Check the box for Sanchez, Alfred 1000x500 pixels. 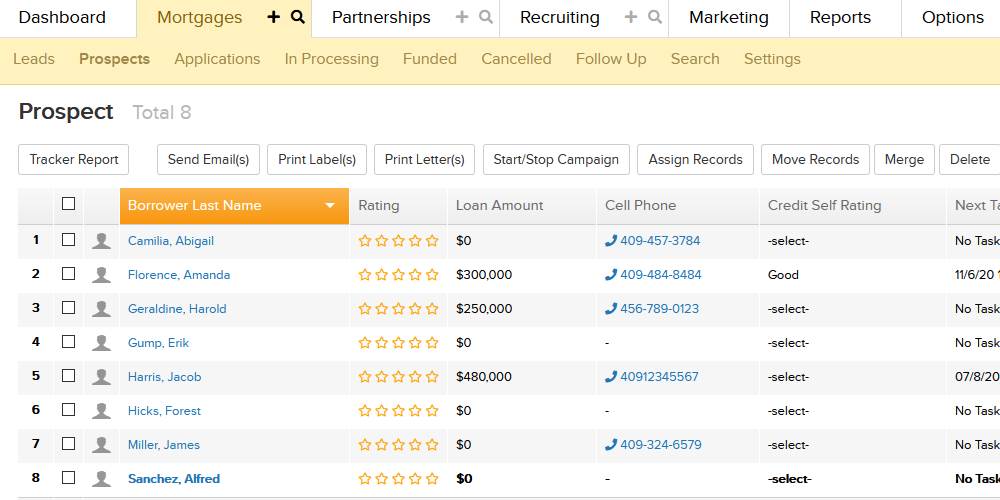tap(68, 478)
